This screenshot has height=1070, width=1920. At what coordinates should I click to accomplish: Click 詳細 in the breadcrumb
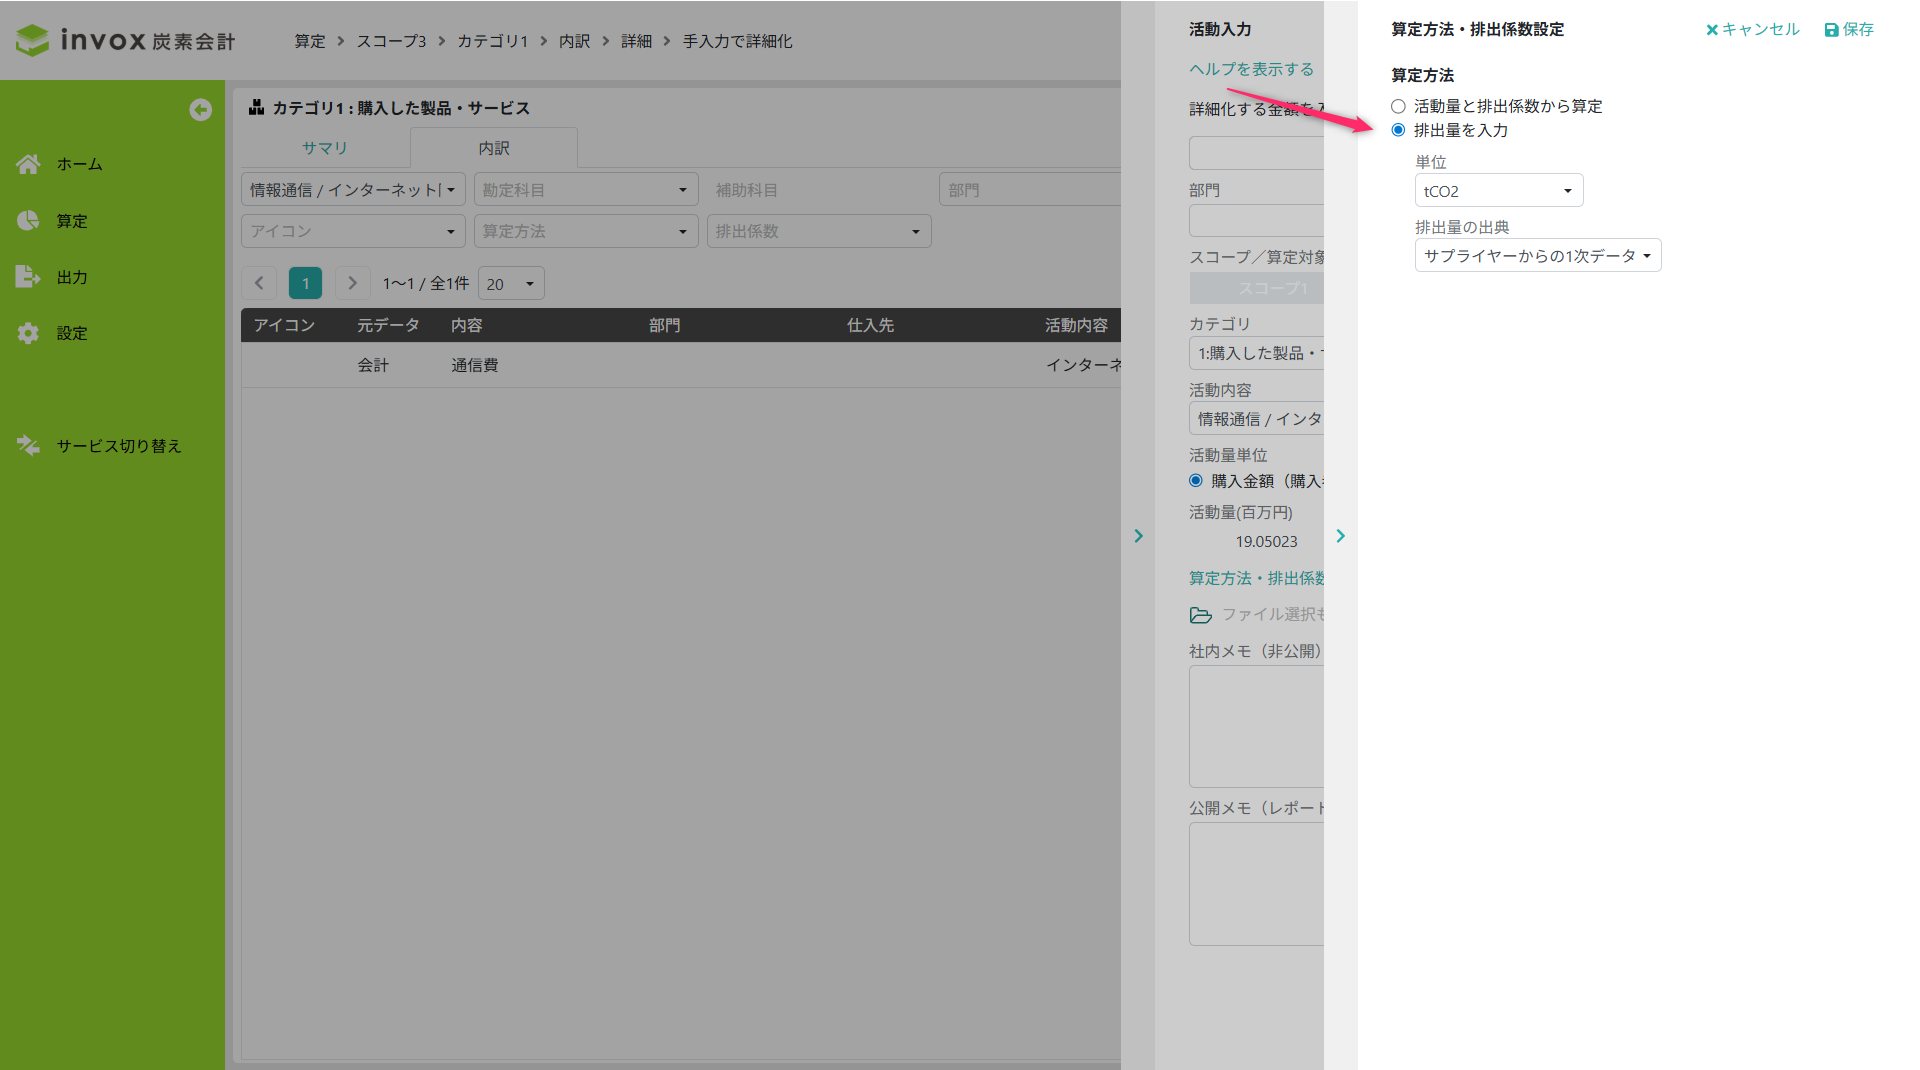pos(637,41)
